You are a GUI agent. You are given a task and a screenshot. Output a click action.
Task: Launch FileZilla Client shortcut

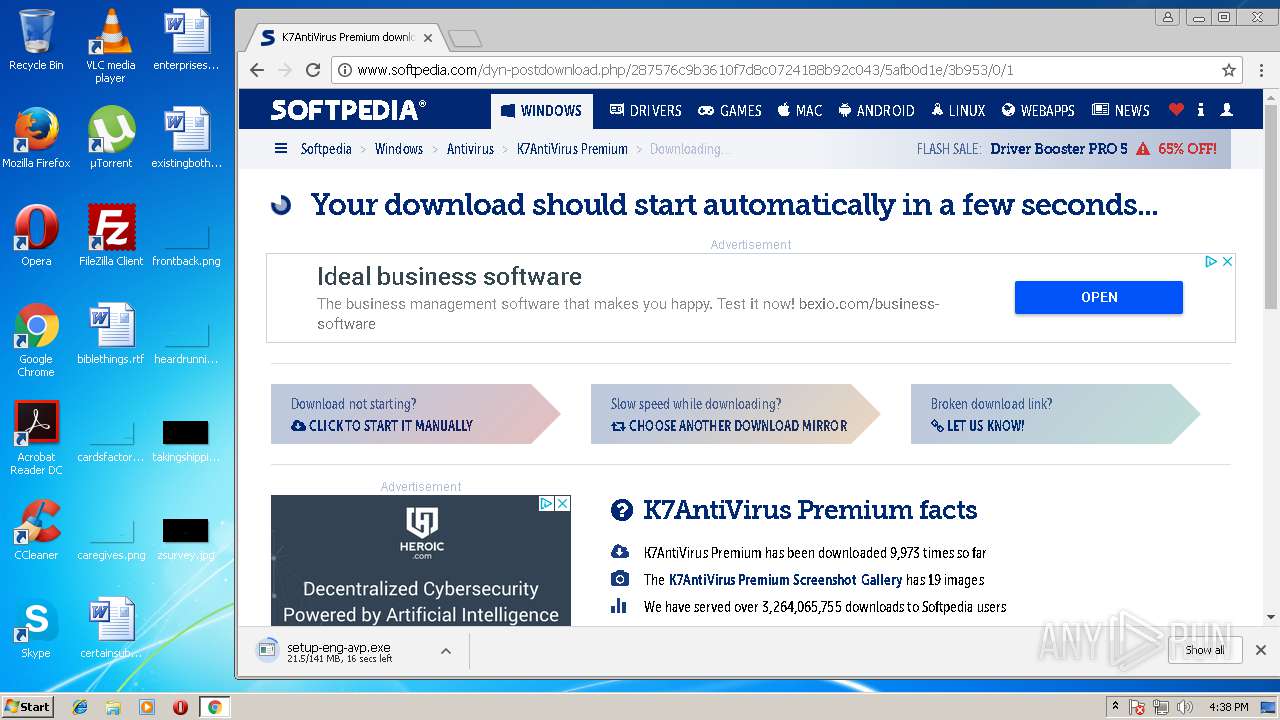110,236
